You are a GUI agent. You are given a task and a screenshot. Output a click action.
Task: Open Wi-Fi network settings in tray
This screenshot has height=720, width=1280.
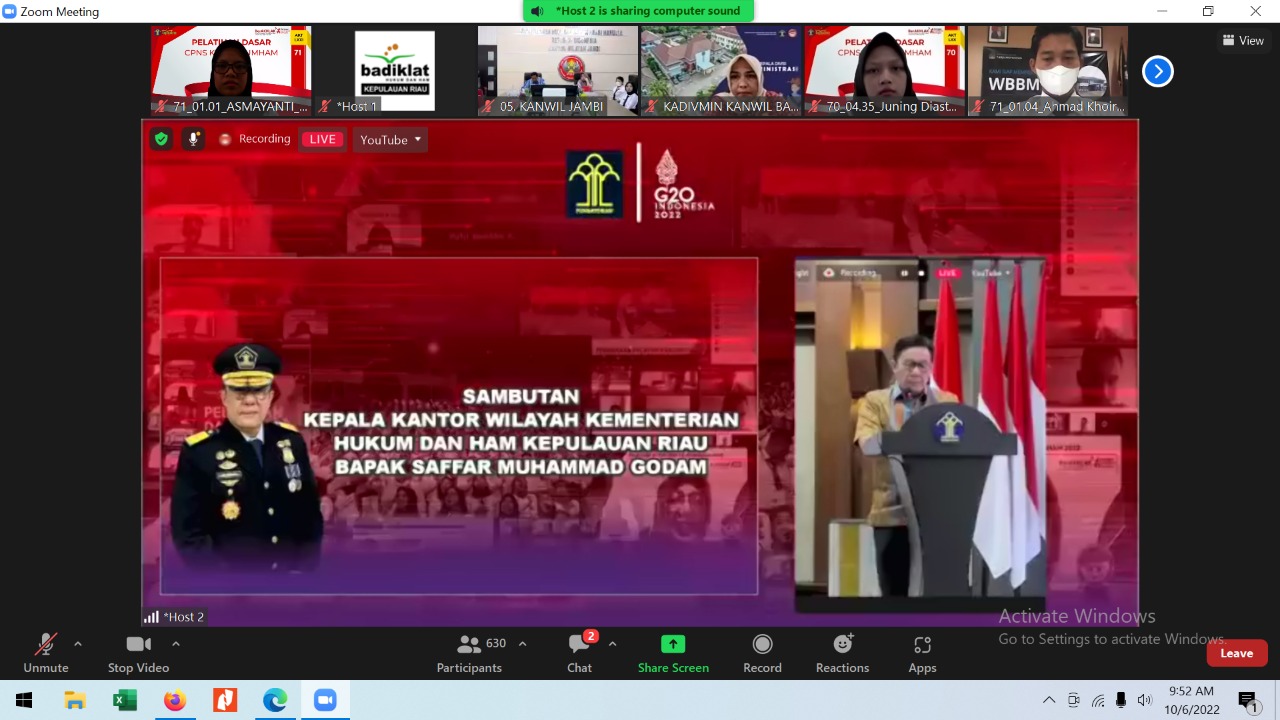[1098, 700]
